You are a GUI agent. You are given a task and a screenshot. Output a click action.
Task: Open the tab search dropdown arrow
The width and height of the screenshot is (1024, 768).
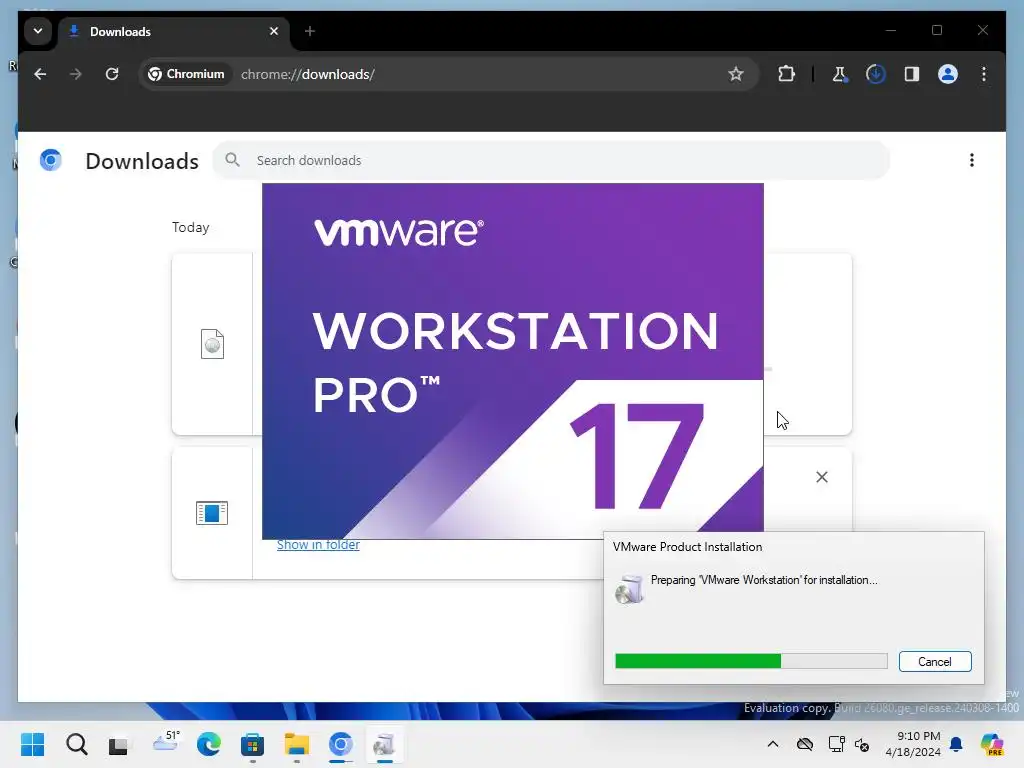click(x=38, y=31)
